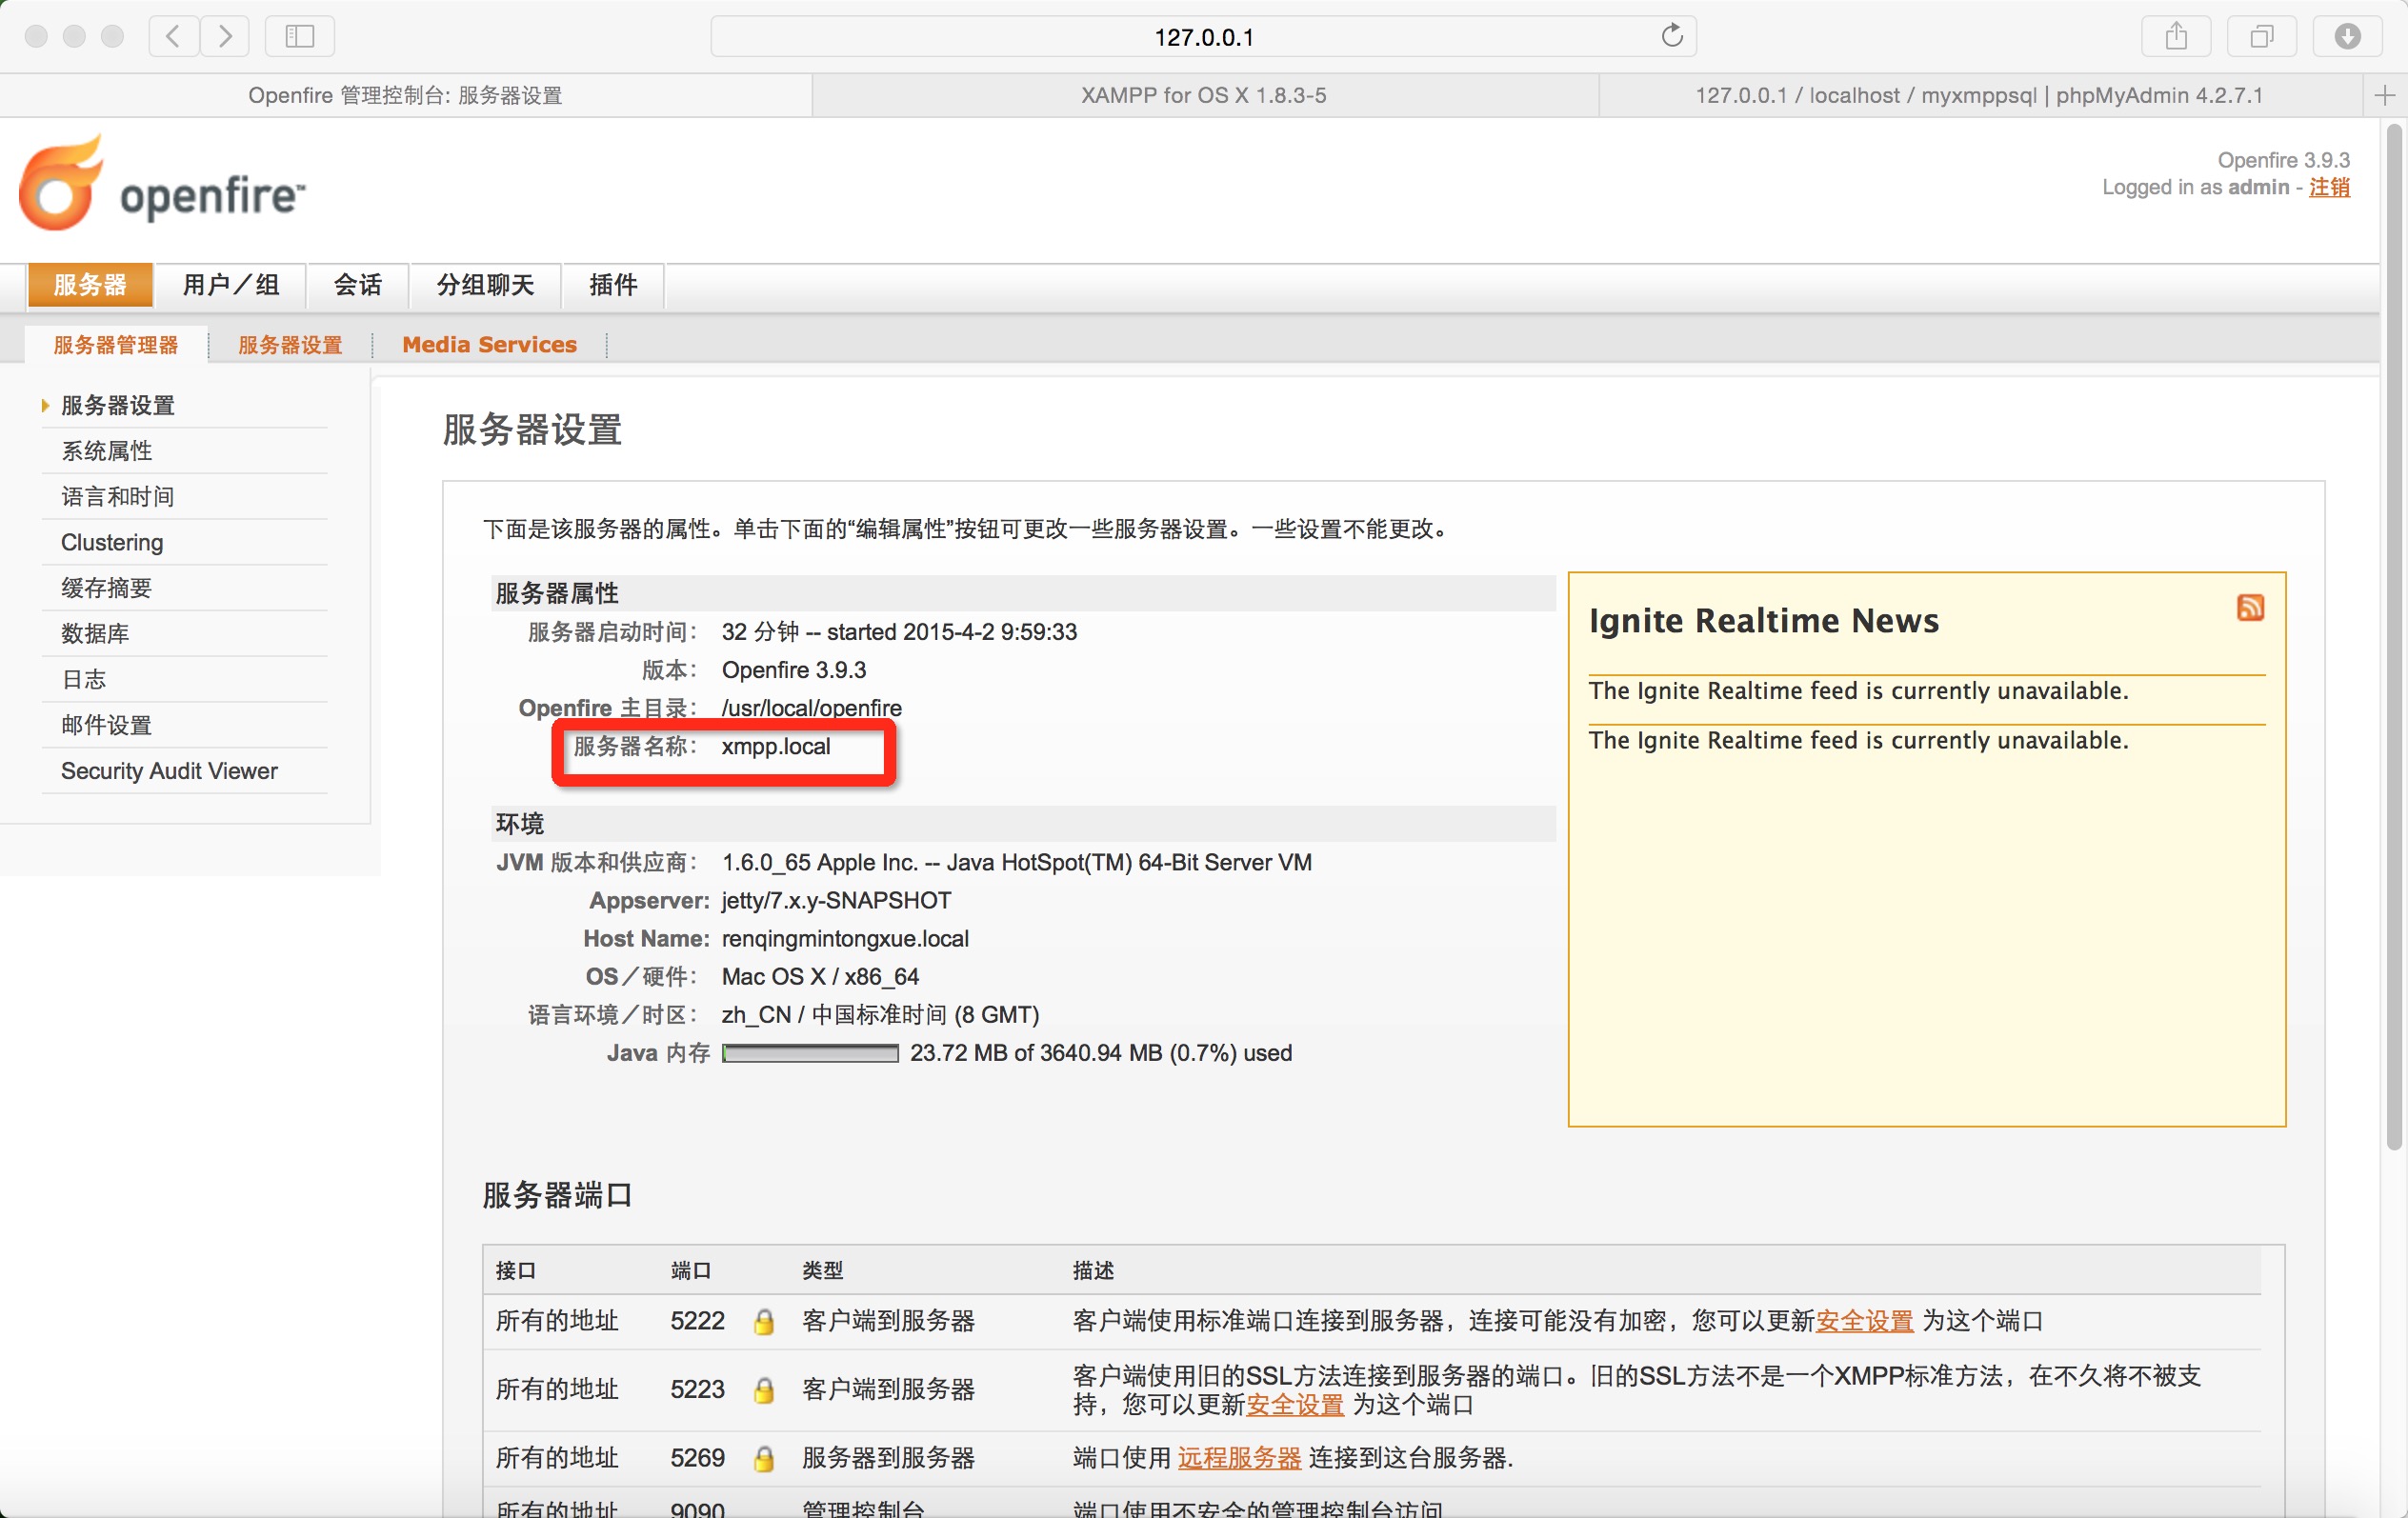The height and width of the screenshot is (1518, 2408).
Task: Click the lock icon for port 5222
Action: 764,1321
